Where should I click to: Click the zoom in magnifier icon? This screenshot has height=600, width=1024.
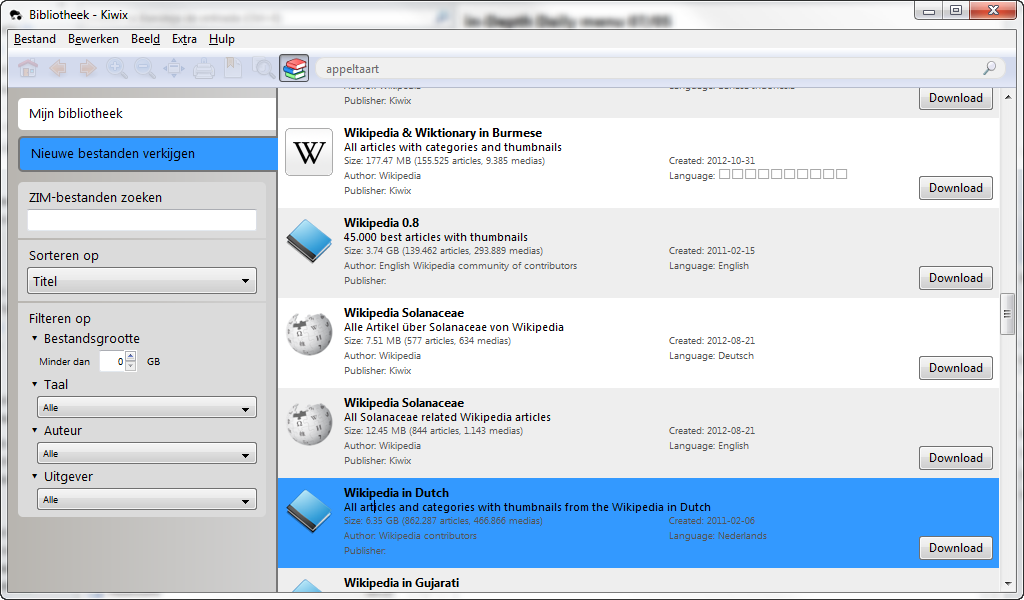point(117,69)
